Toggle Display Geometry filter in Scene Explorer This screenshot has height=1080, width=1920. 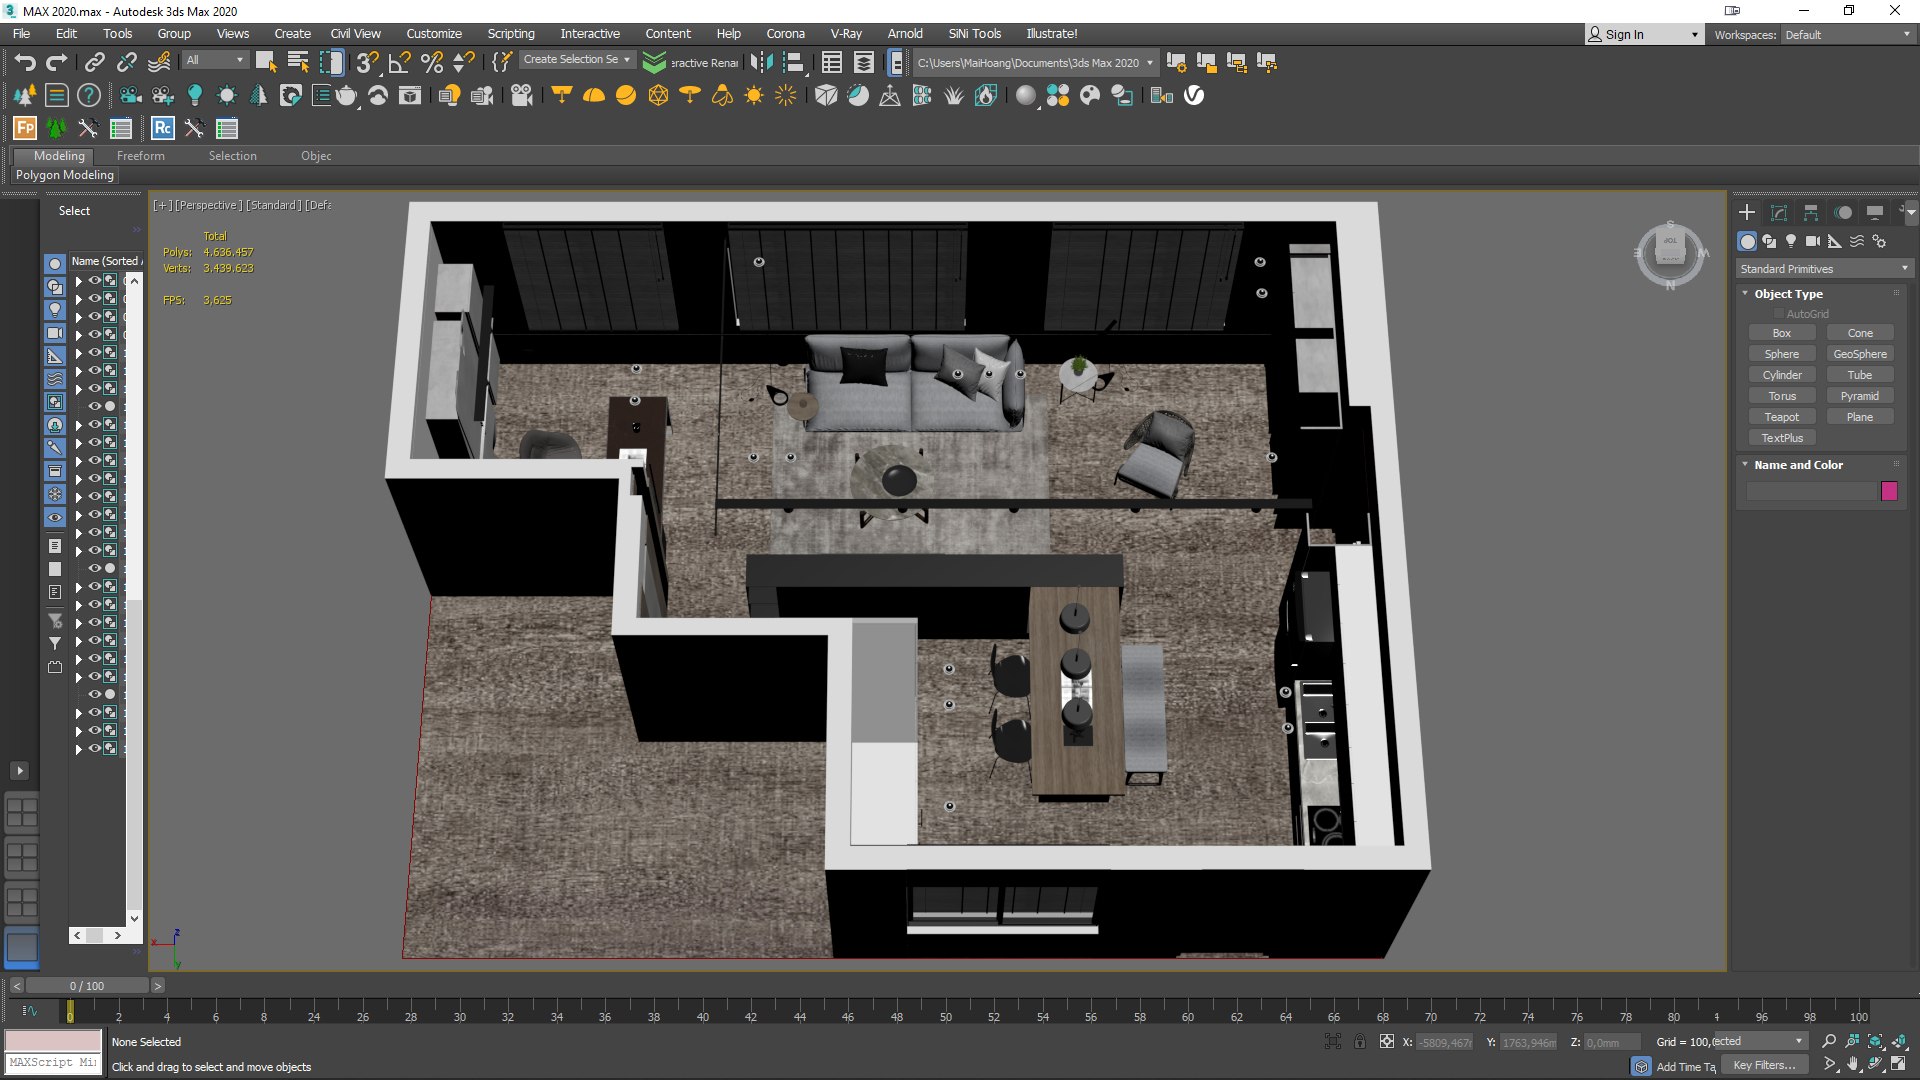[x=55, y=264]
